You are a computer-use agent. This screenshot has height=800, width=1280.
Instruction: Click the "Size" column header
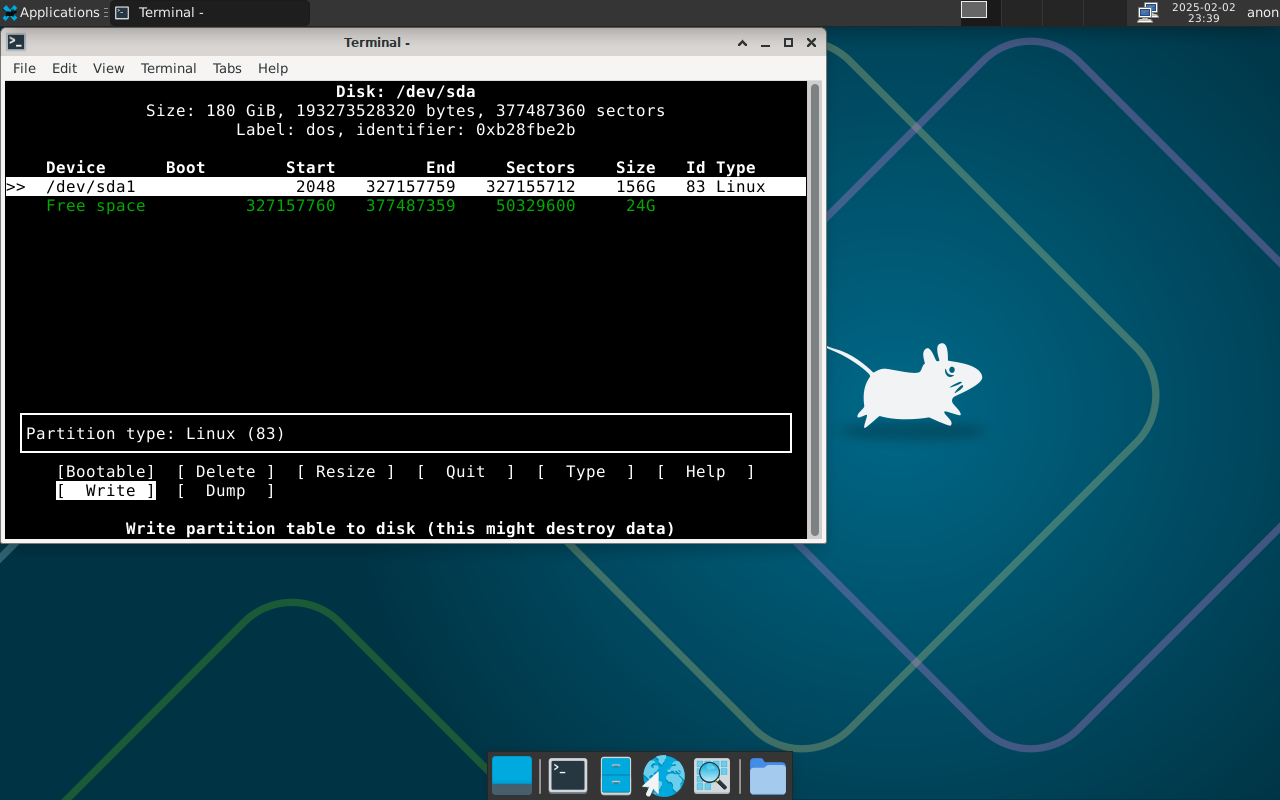[x=636, y=168]
